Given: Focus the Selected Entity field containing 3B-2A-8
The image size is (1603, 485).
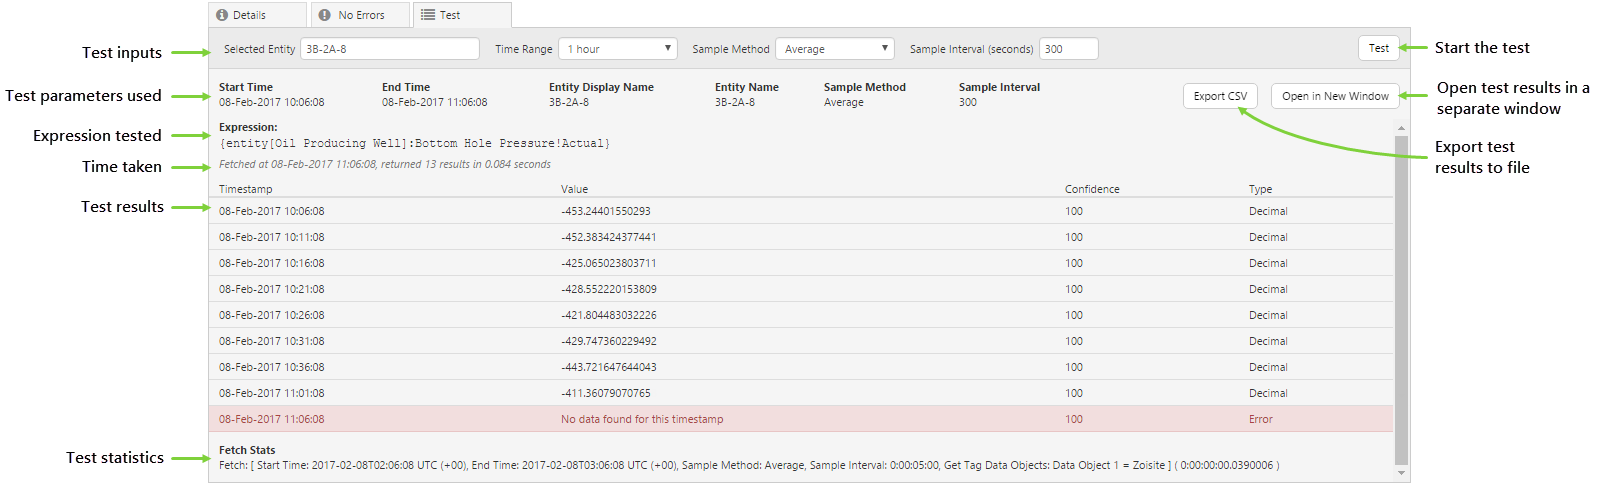Looking at the screenshot, I should tap(389, 49).
